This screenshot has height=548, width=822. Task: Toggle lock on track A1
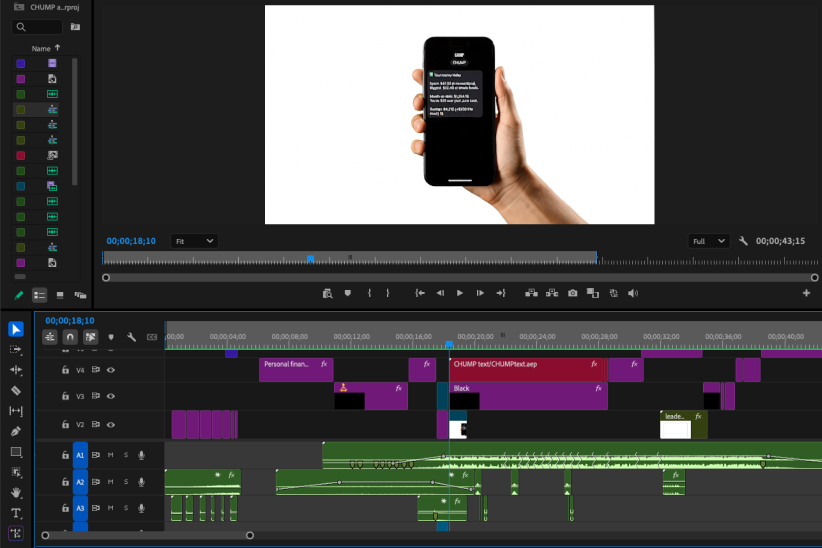pos(65,455)
